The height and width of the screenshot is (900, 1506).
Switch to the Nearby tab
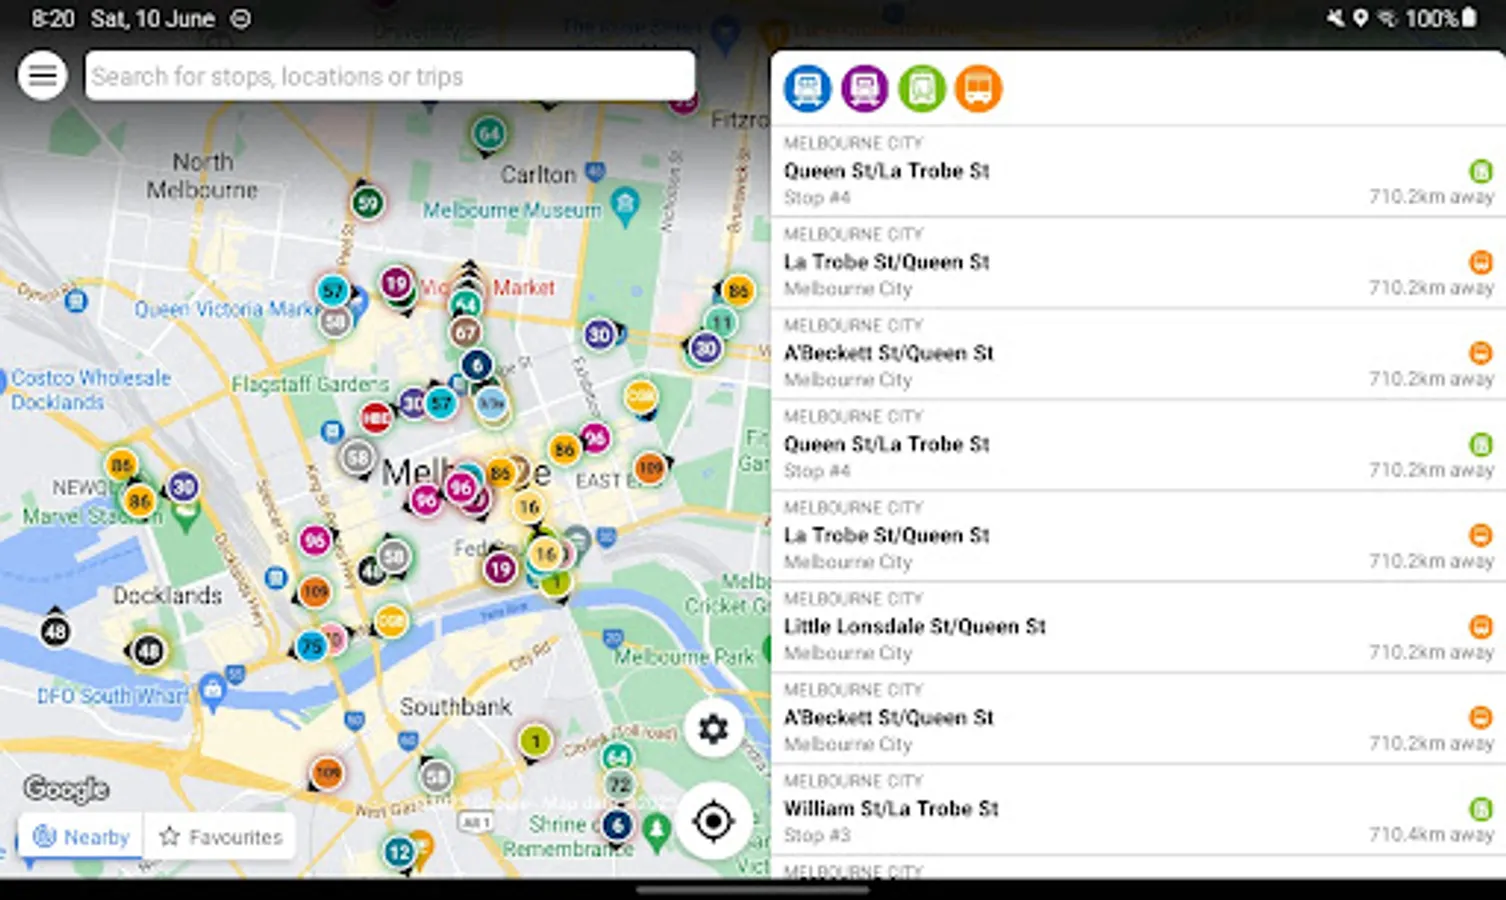(x=82, y=836)
